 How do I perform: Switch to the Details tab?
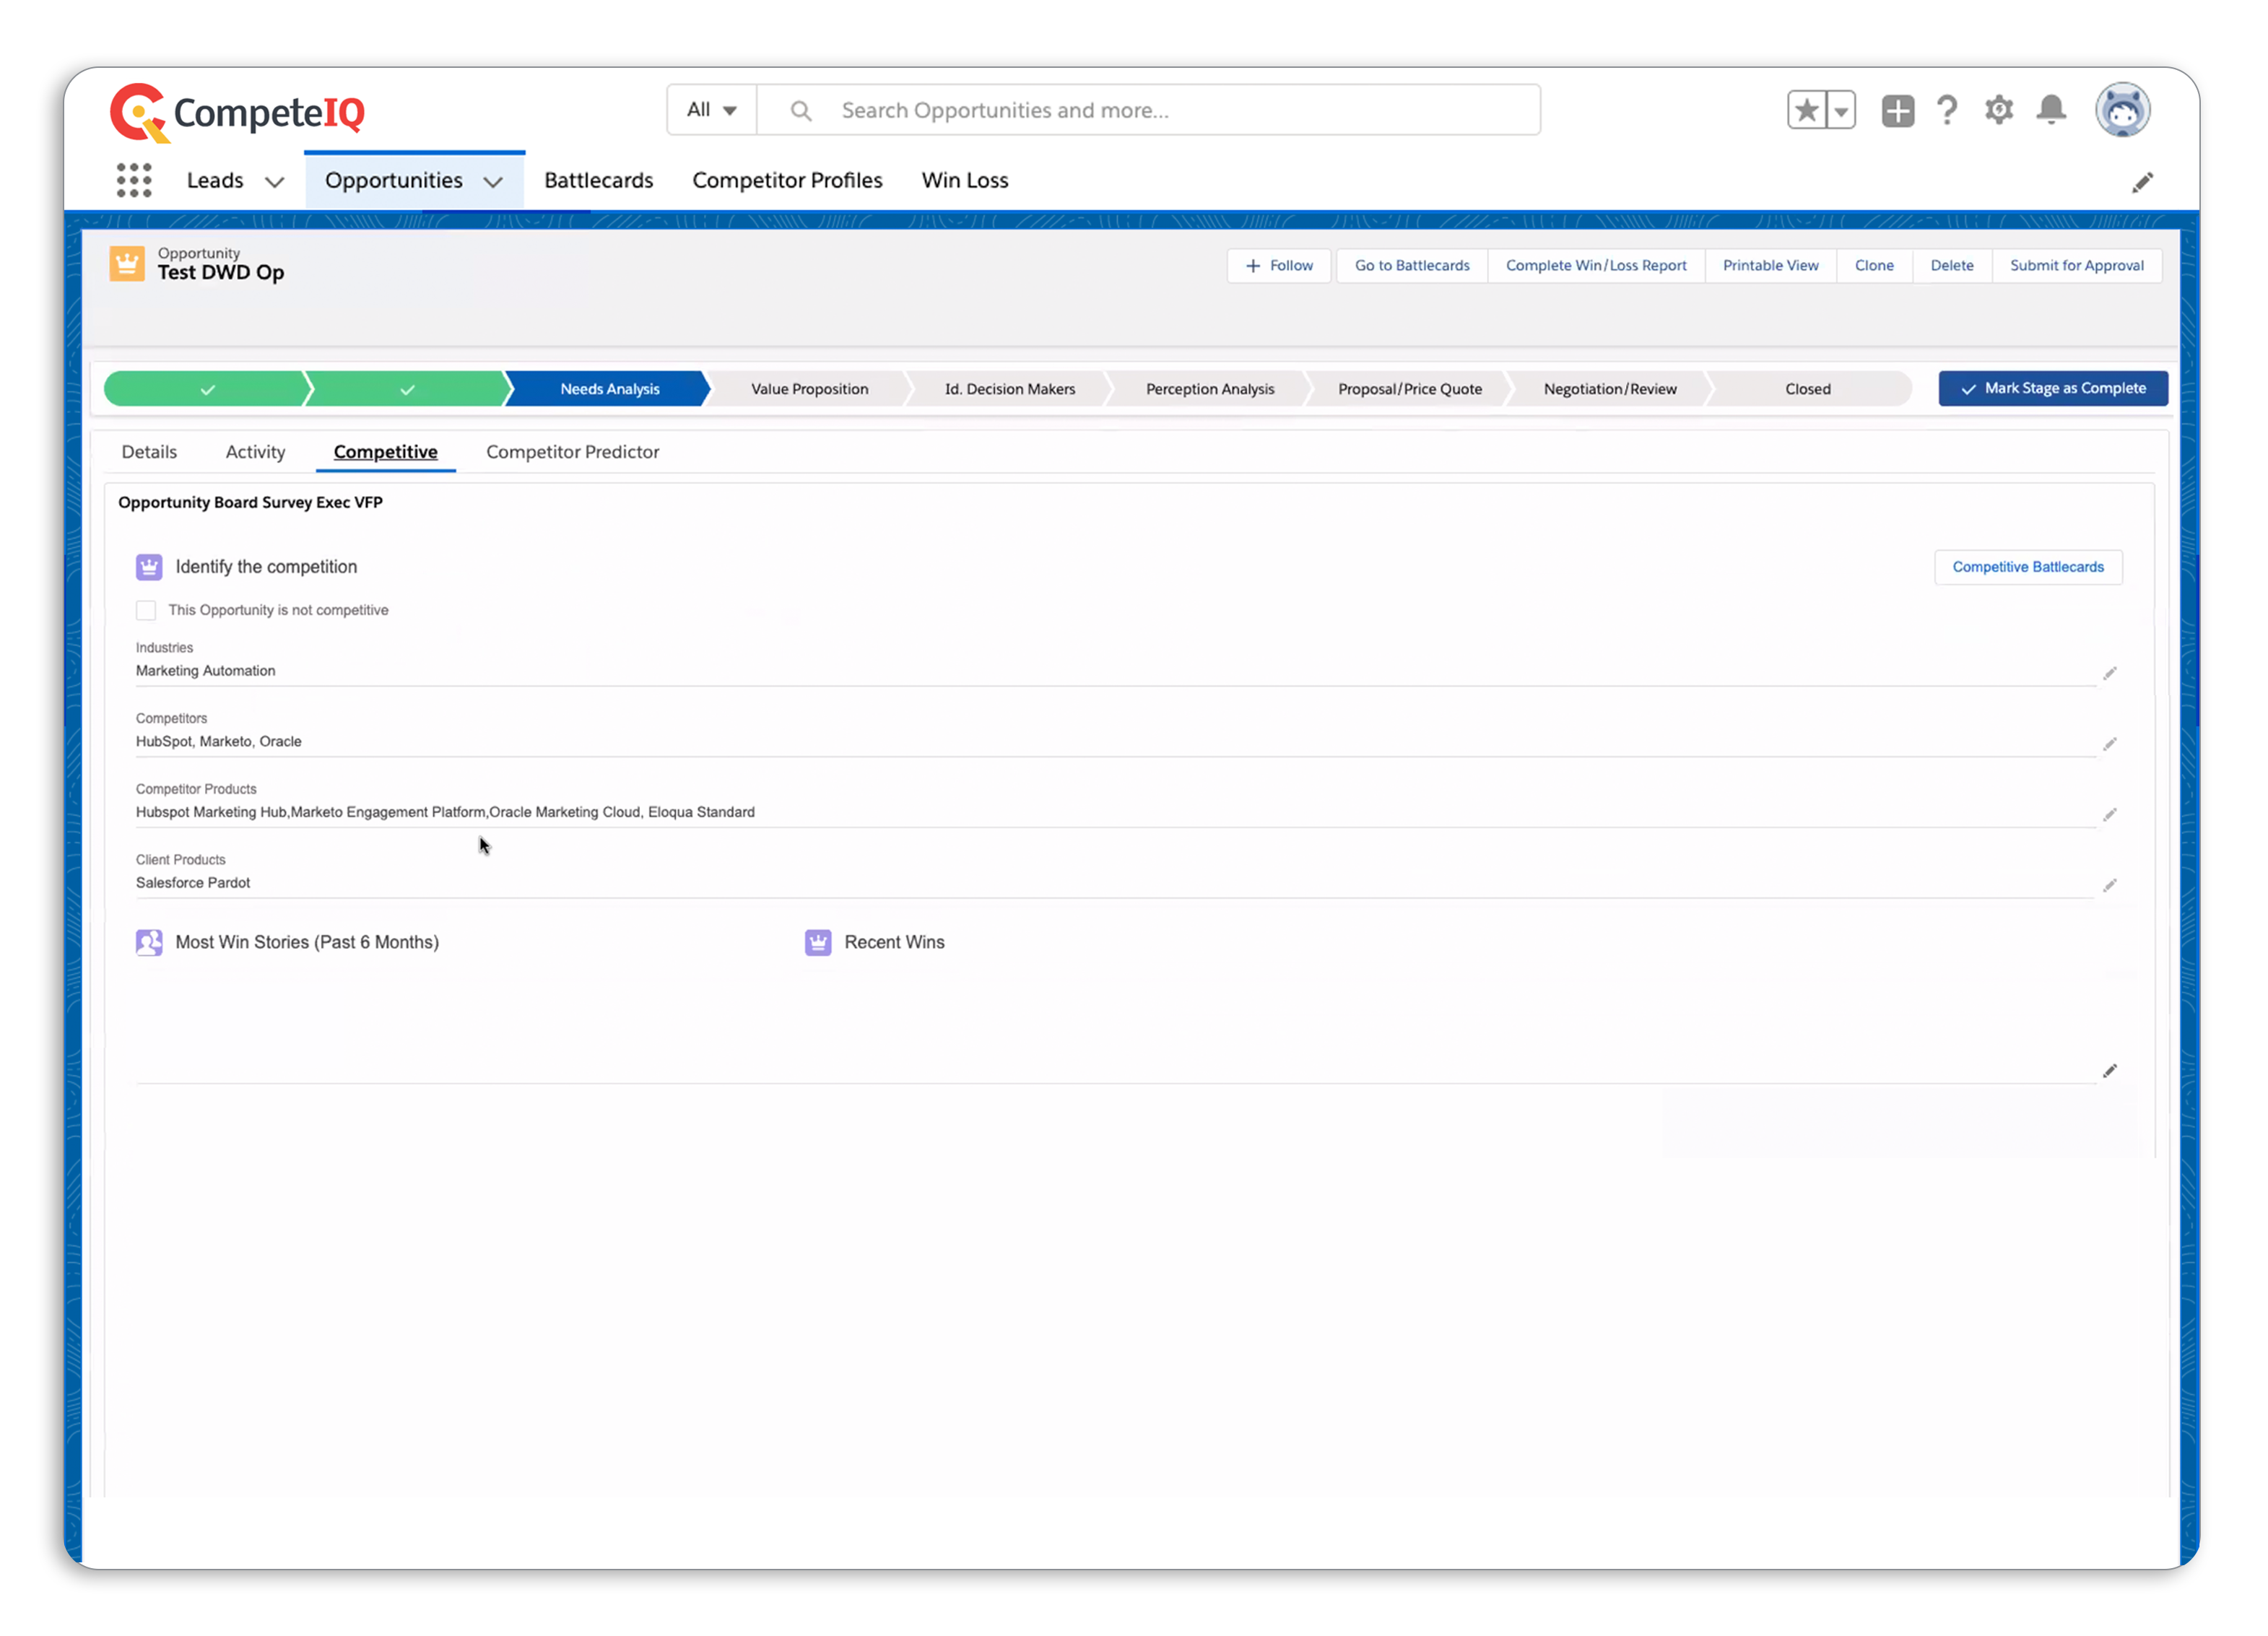pyautogui.click(x=148, y=451)
